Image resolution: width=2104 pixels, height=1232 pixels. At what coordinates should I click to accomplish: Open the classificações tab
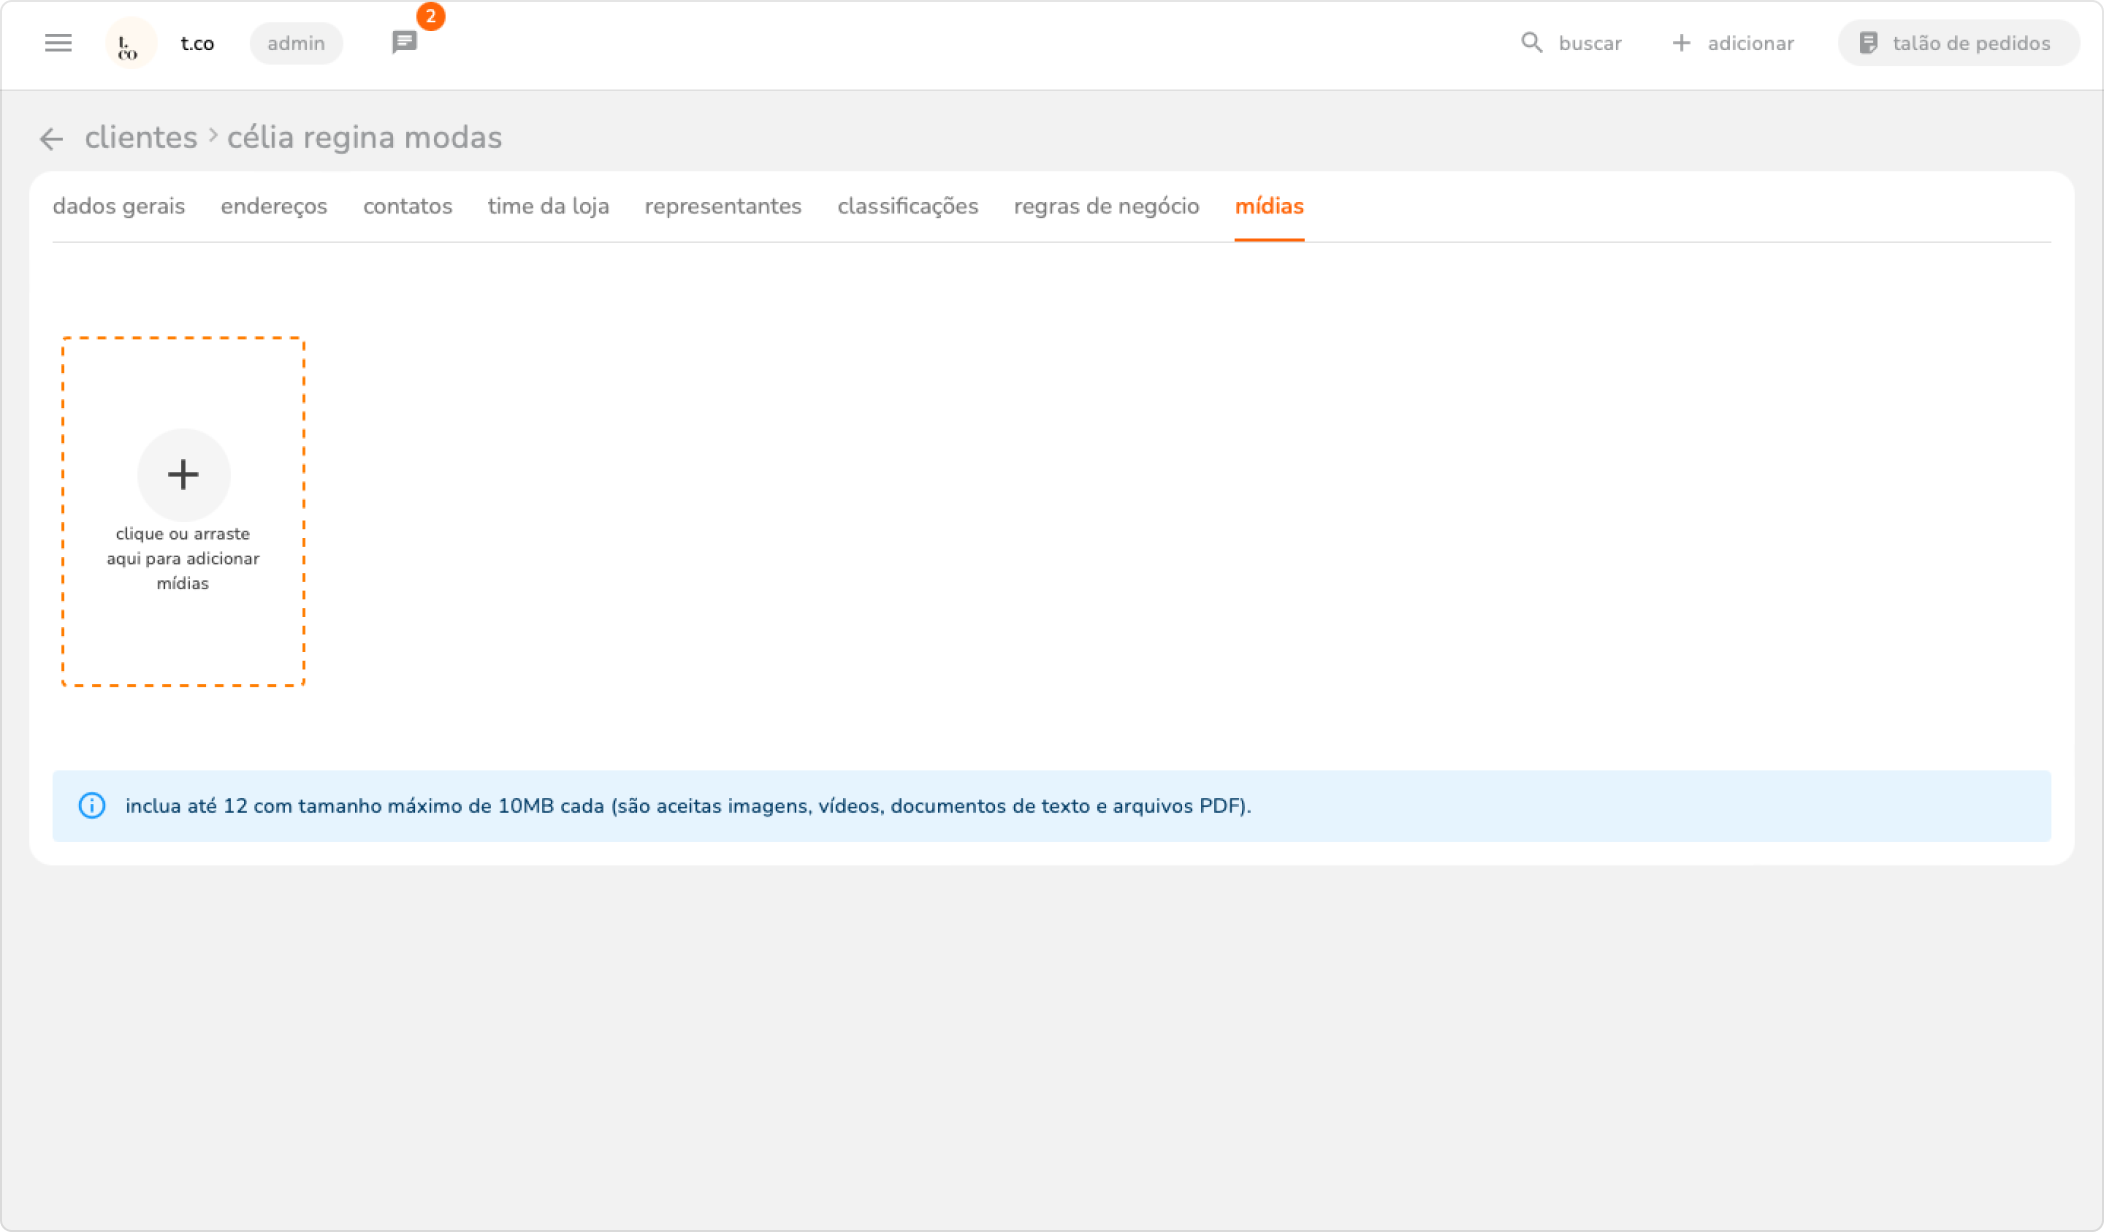pos(907,206)
